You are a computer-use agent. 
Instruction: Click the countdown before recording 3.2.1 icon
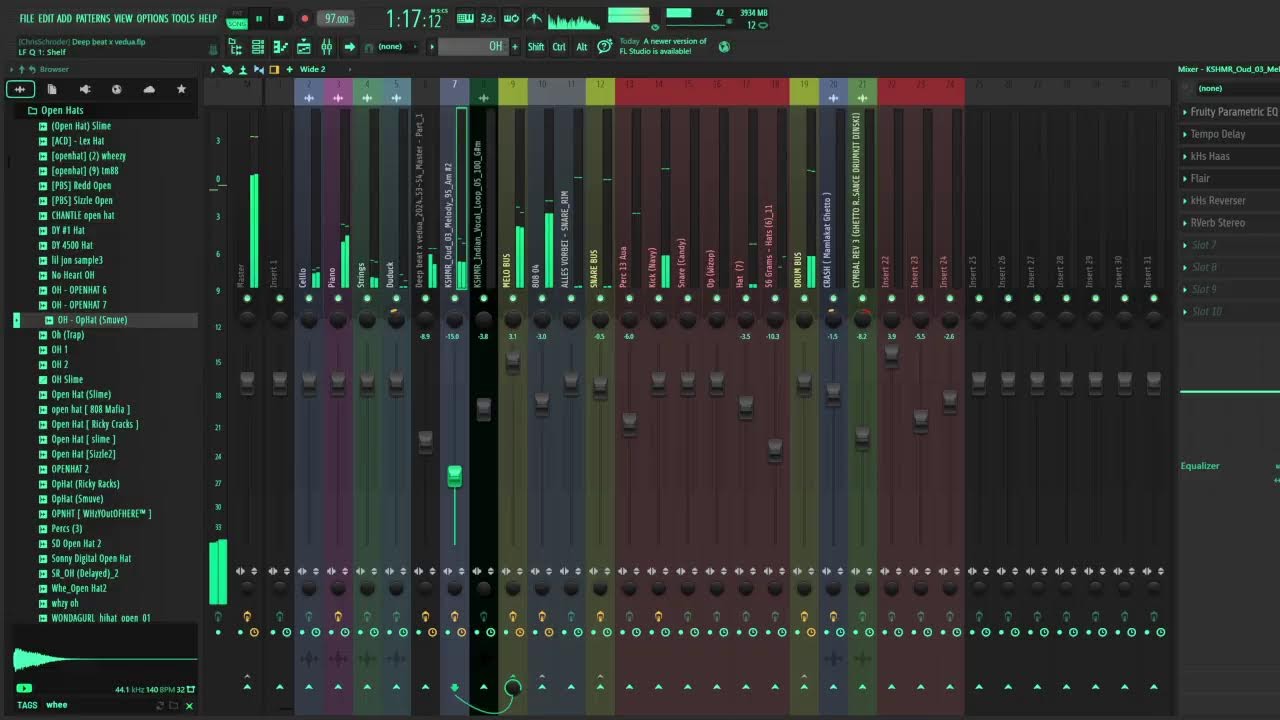(488, 18)
